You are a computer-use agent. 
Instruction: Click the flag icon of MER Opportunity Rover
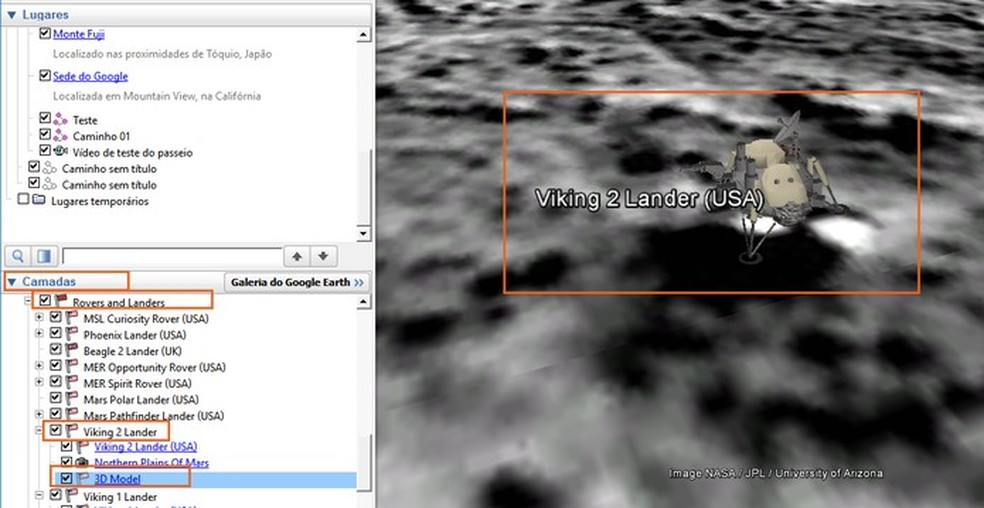[72, 367]
